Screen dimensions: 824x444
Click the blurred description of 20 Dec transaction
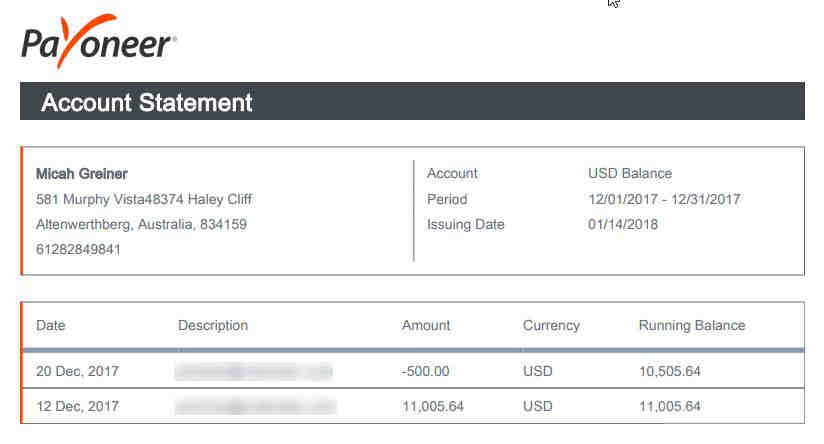click(254, 371)
